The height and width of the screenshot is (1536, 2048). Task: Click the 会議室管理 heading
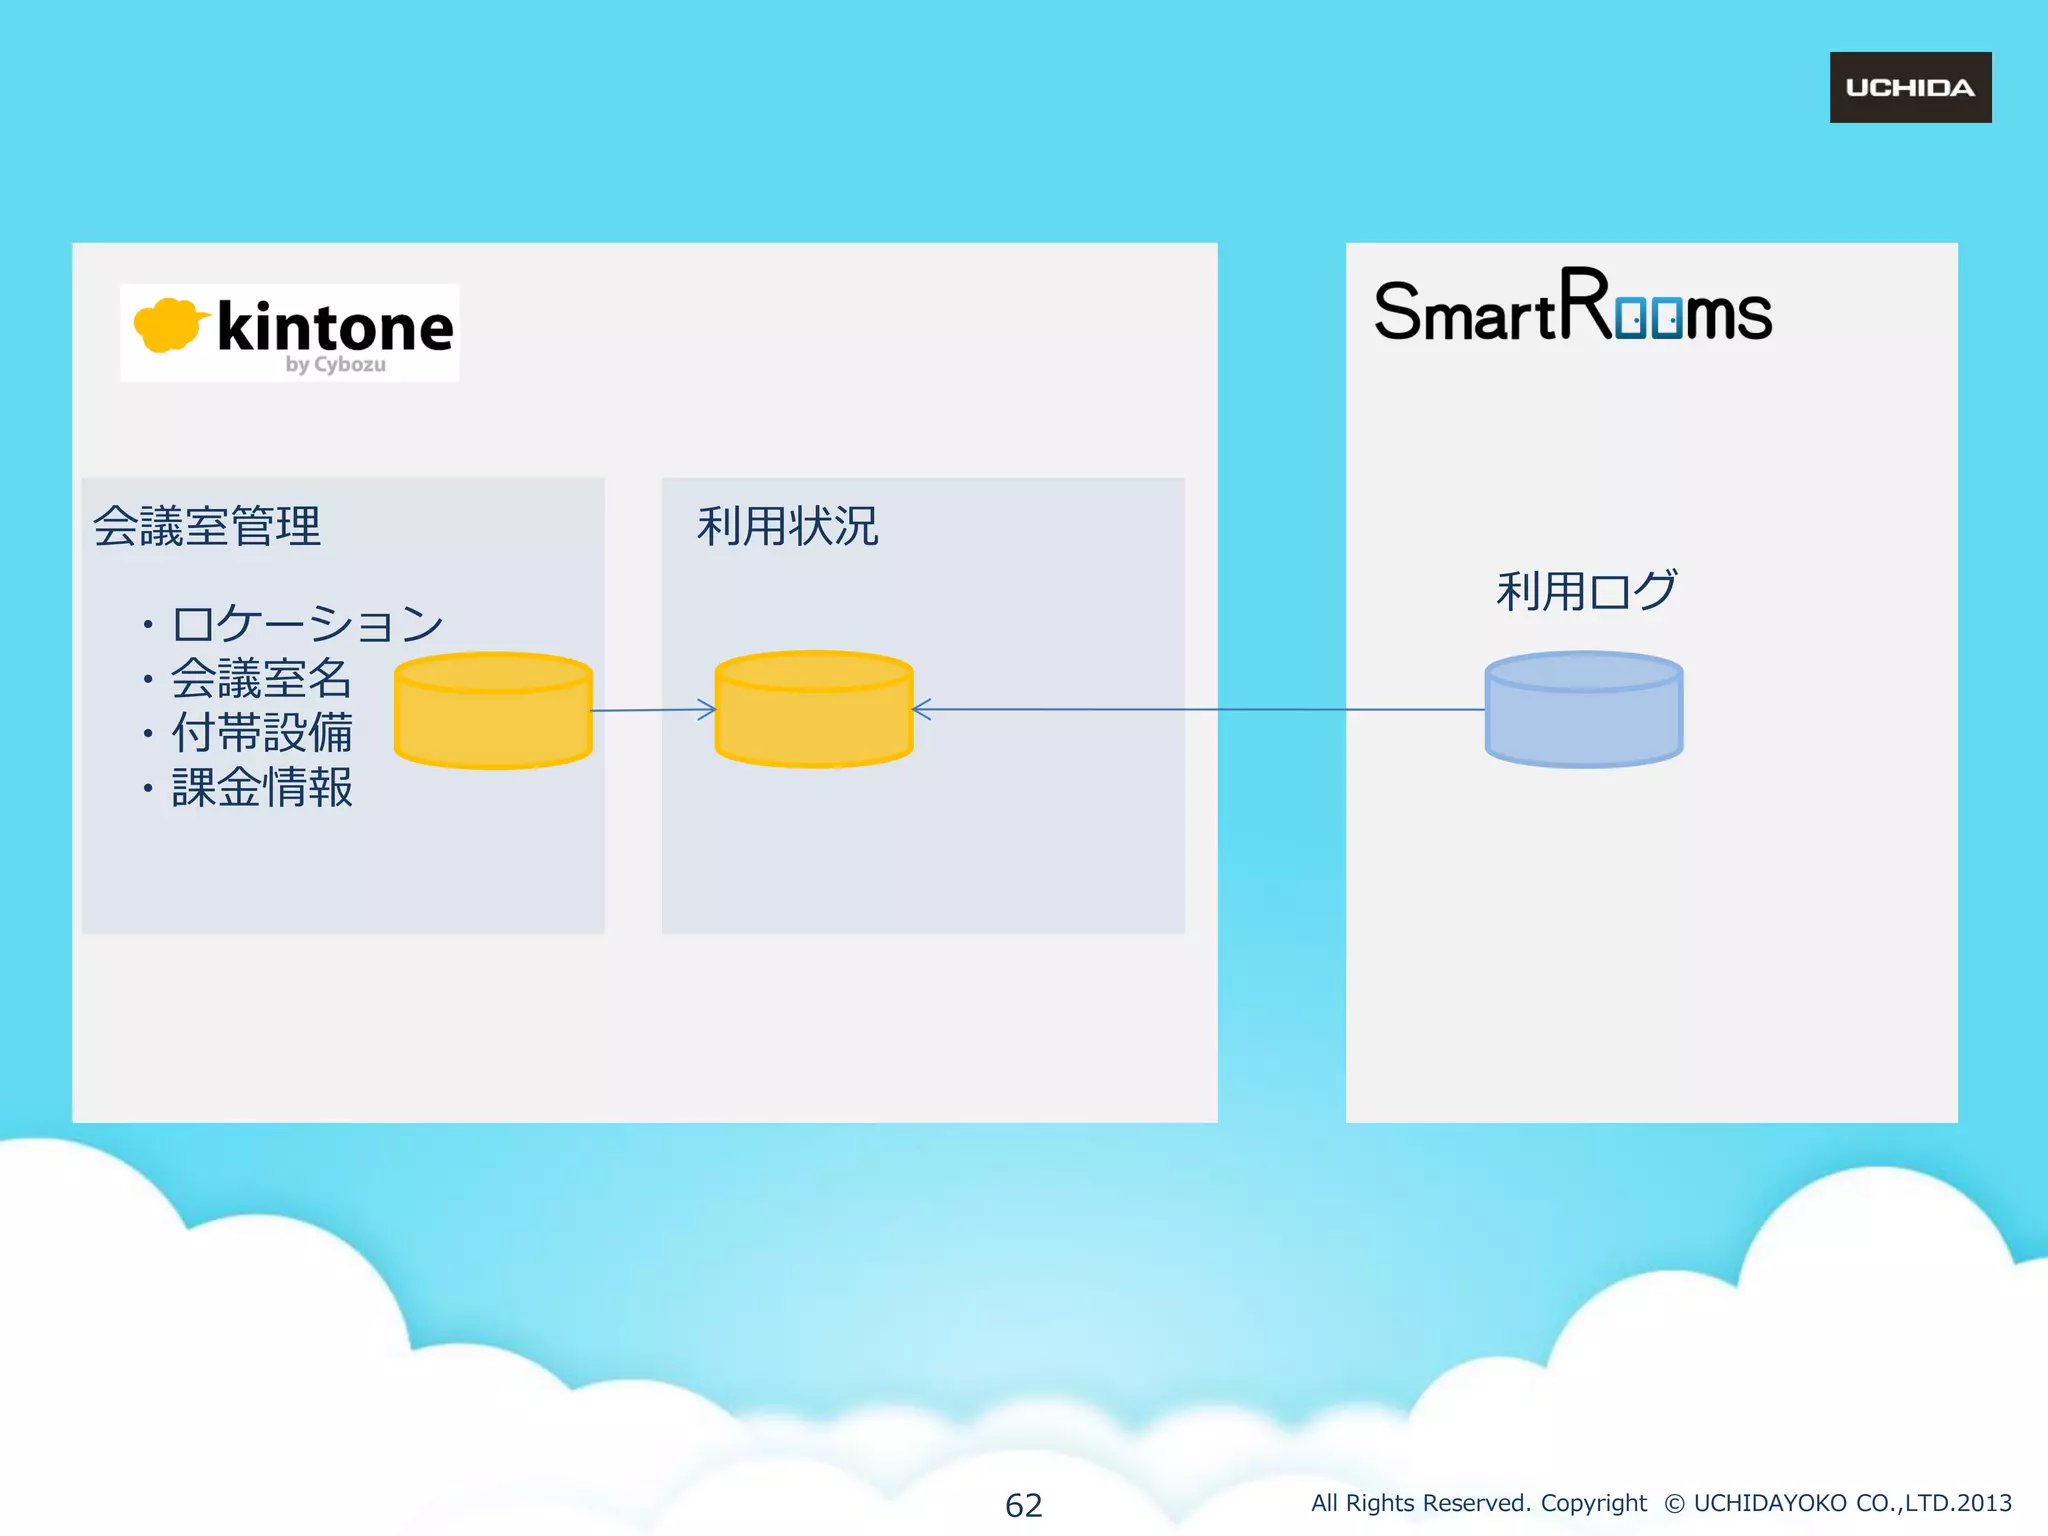207,526
